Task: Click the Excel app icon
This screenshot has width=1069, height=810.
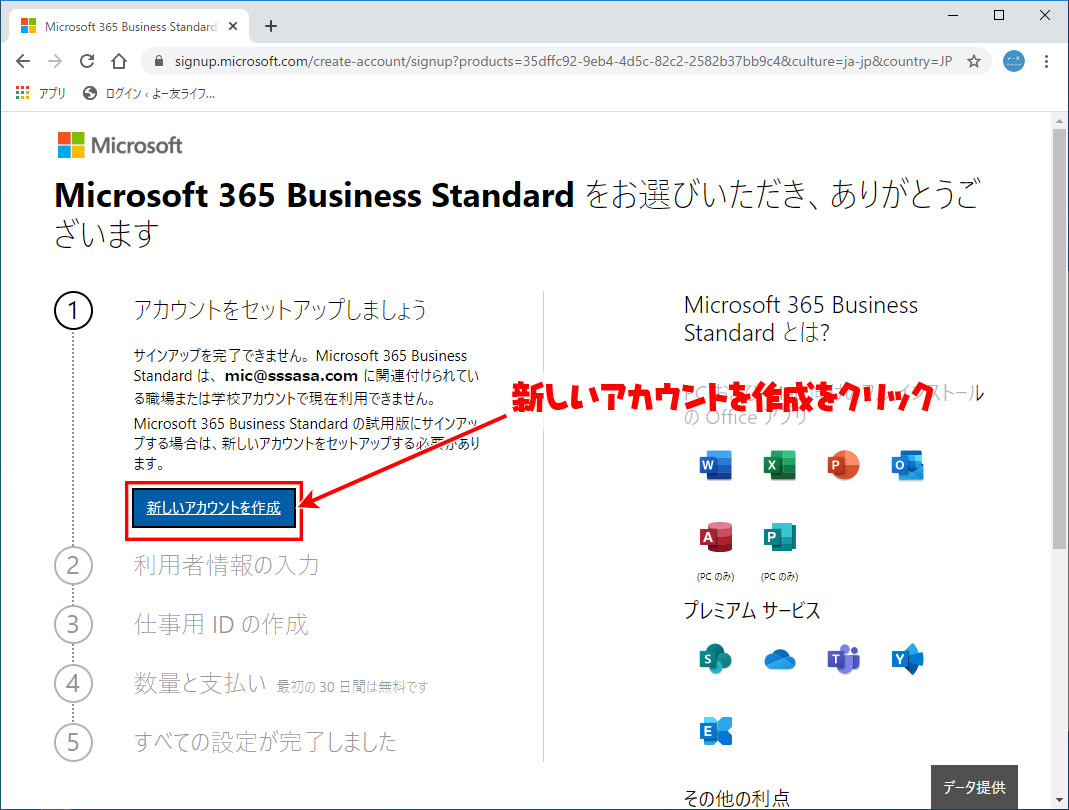Action: pyautogui.click(x=779, y=466)
